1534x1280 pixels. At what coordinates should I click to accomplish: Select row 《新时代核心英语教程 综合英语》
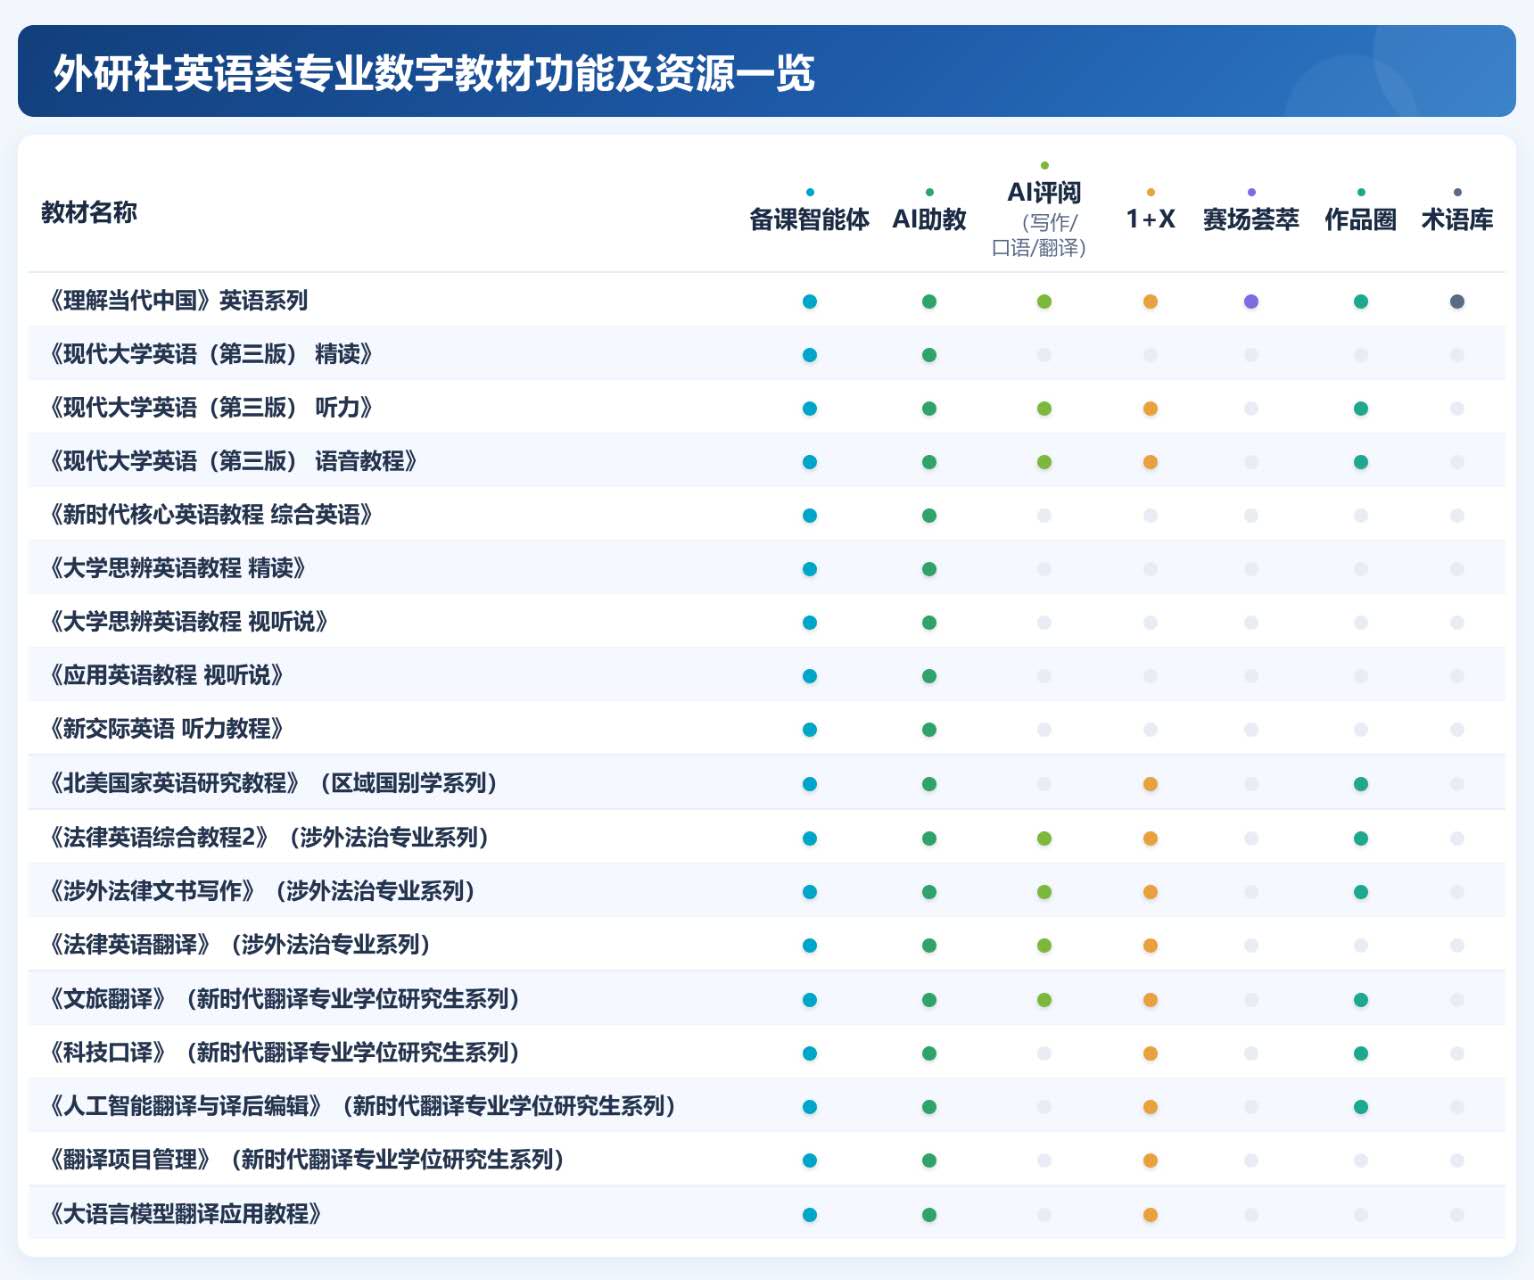coord(766,515)
